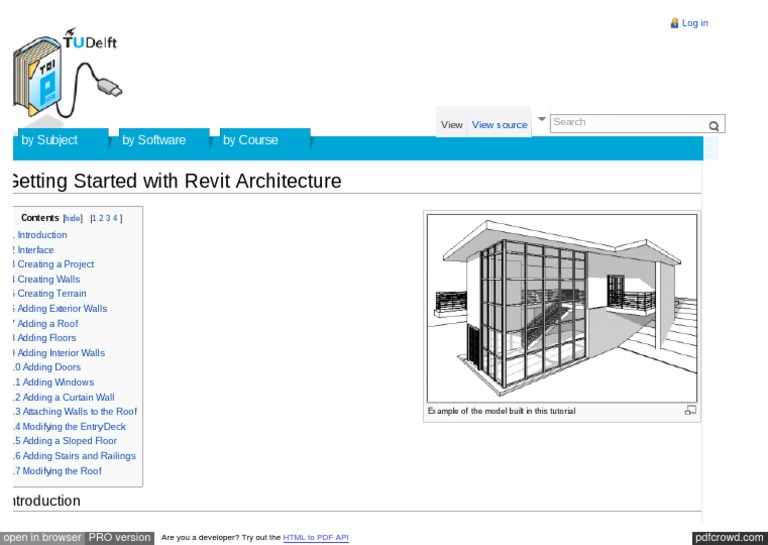Go to contents page 4 link
768x545 pixels.
tap(115, 218)
